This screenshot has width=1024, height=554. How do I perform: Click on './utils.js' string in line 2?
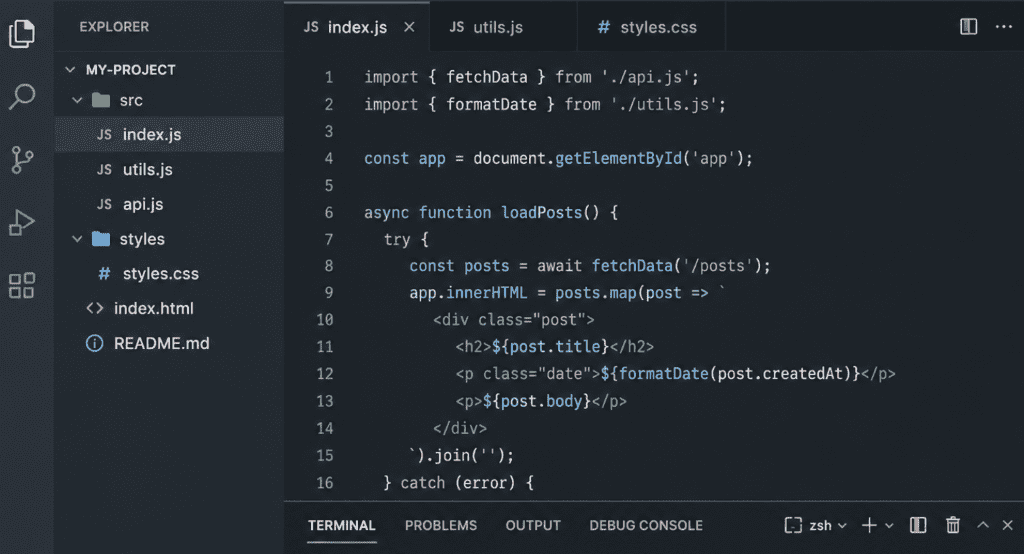[664, 105]
